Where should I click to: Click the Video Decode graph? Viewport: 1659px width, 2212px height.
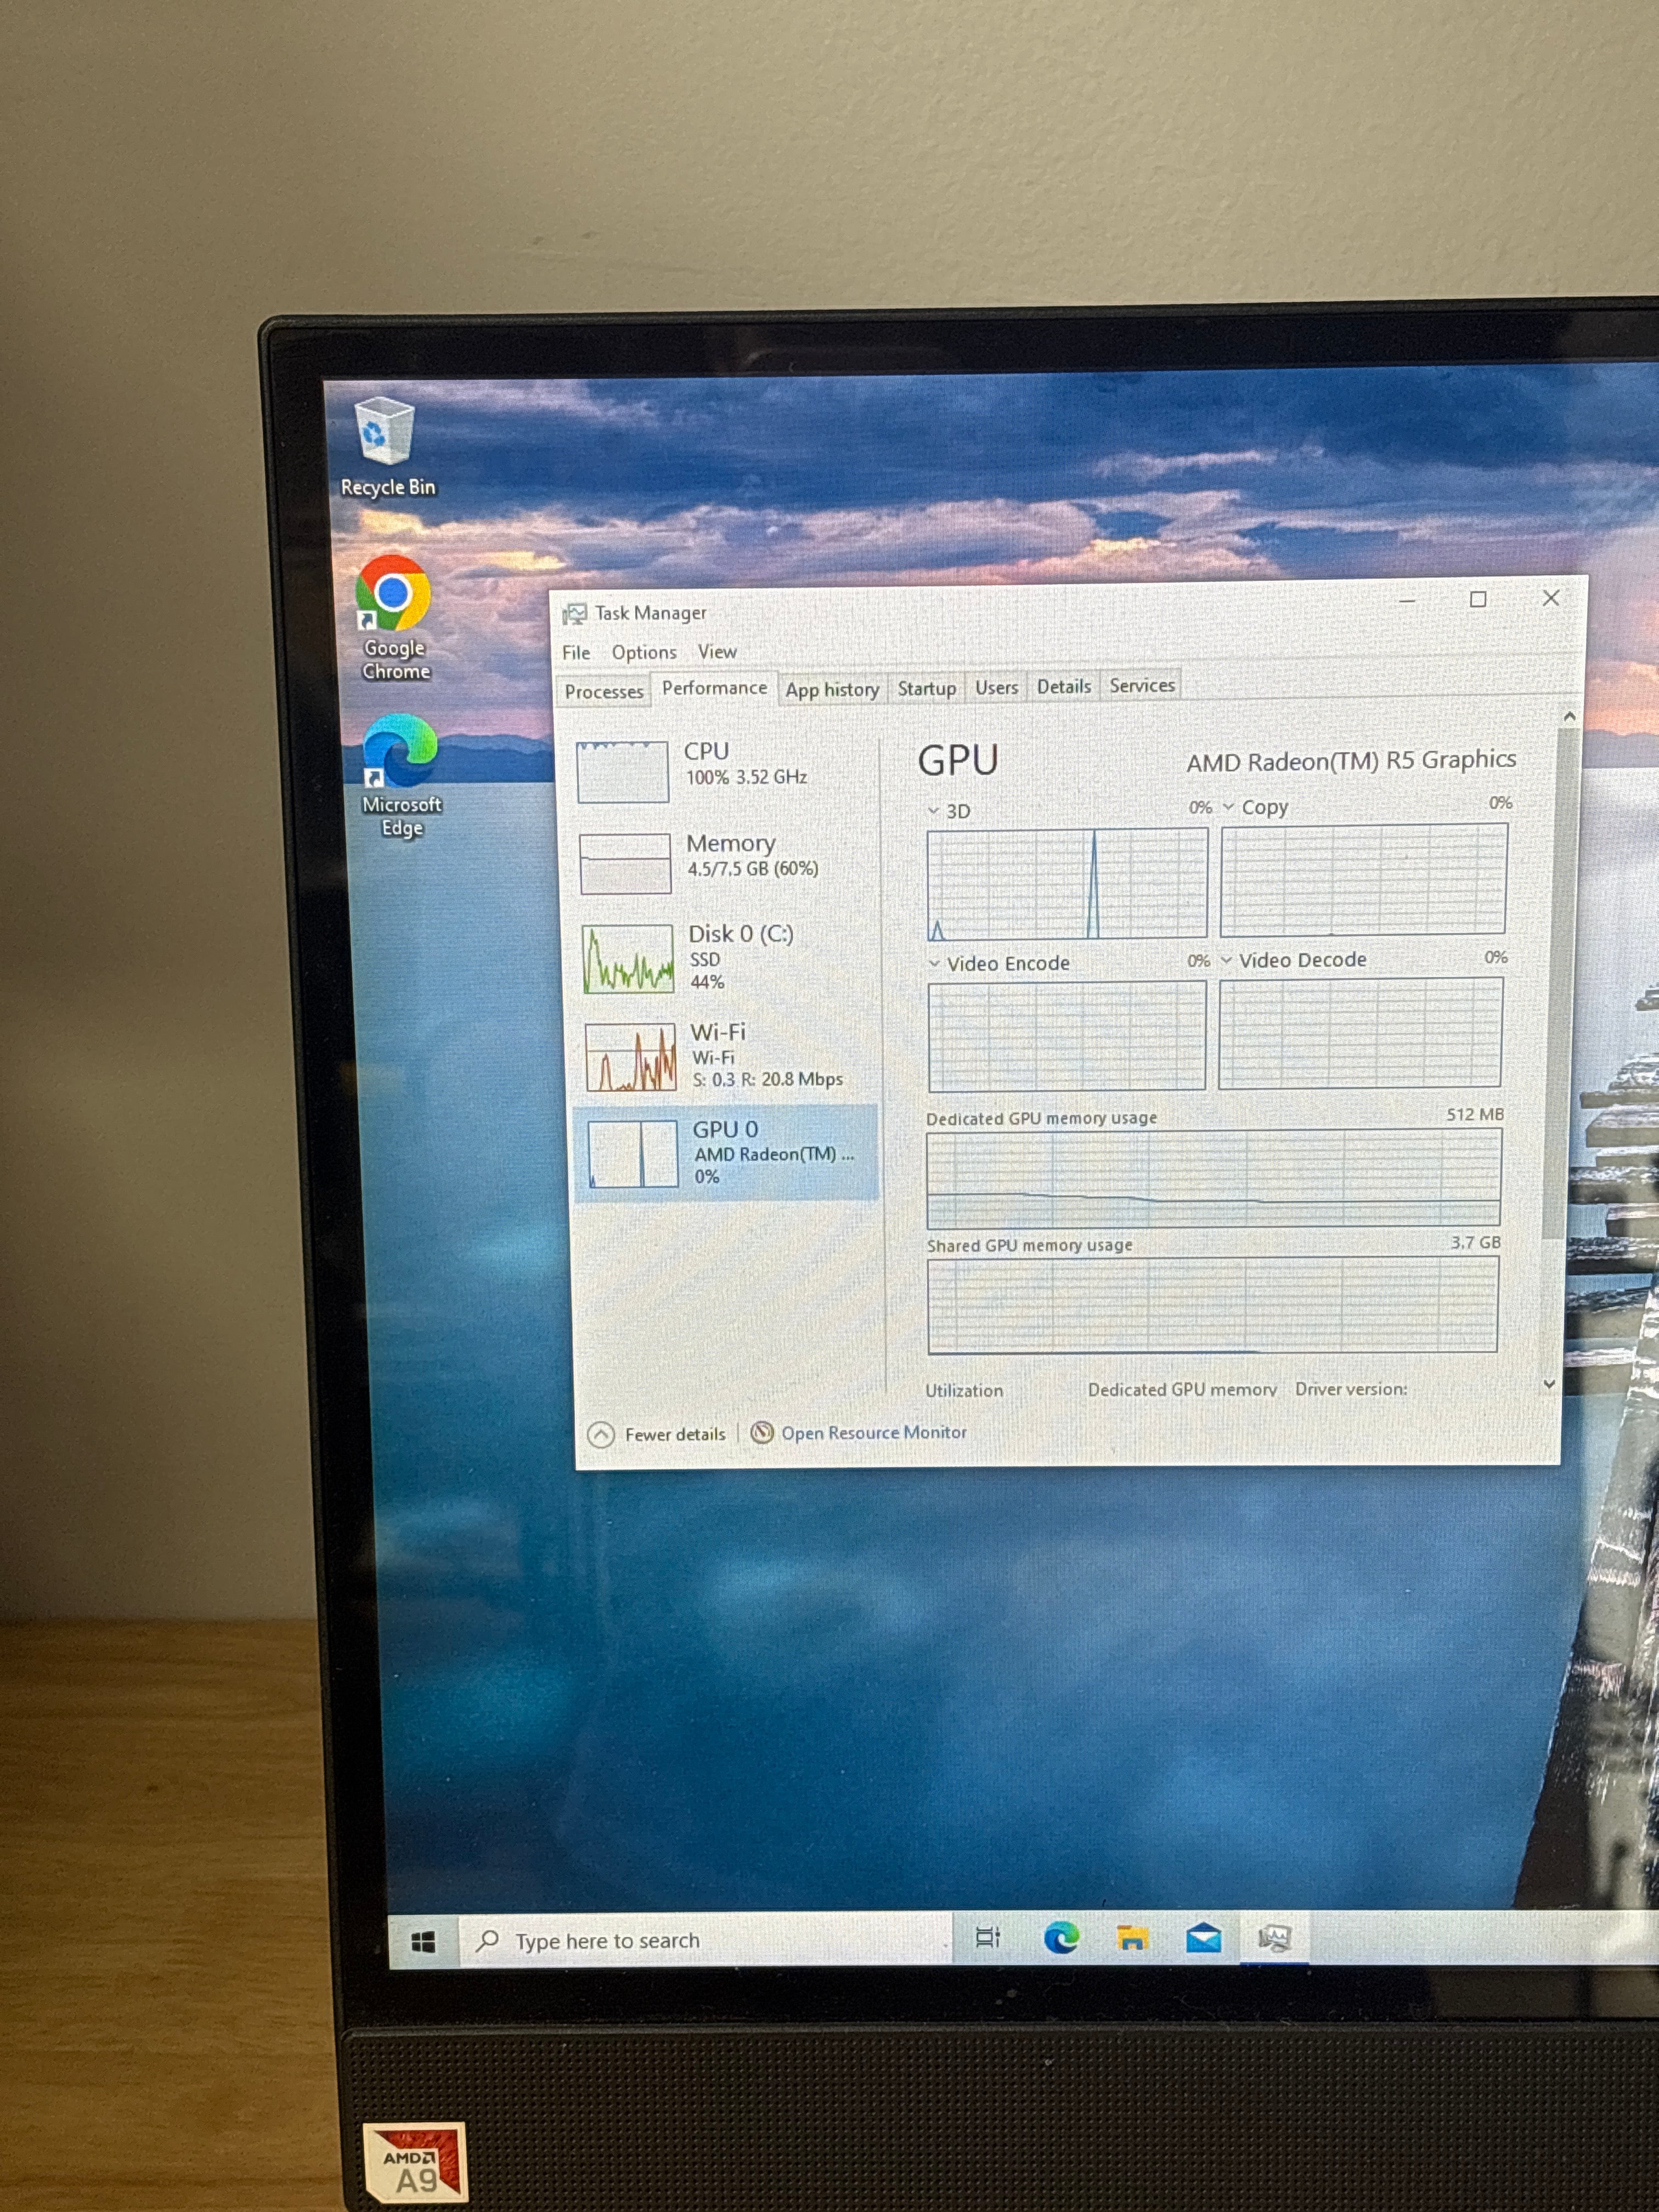tap(1360, 1033)
